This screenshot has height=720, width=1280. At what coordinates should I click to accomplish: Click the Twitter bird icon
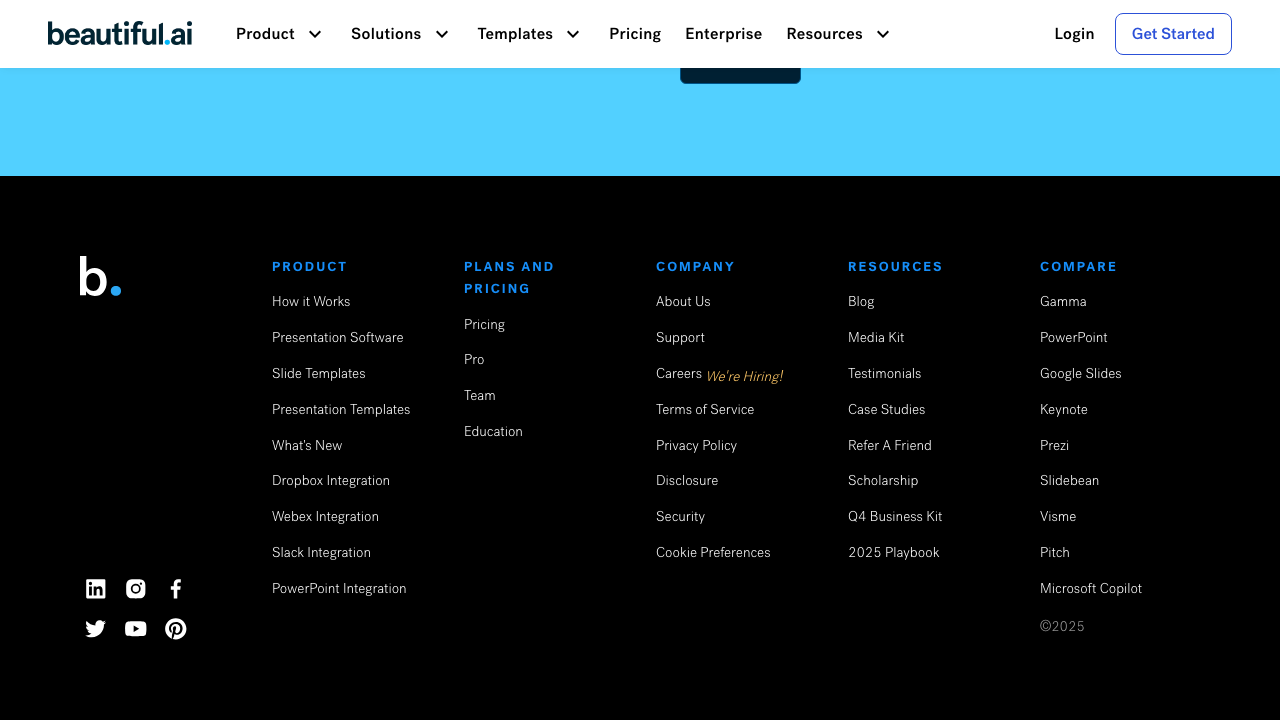pyautogui.click(x=96, y=629)
